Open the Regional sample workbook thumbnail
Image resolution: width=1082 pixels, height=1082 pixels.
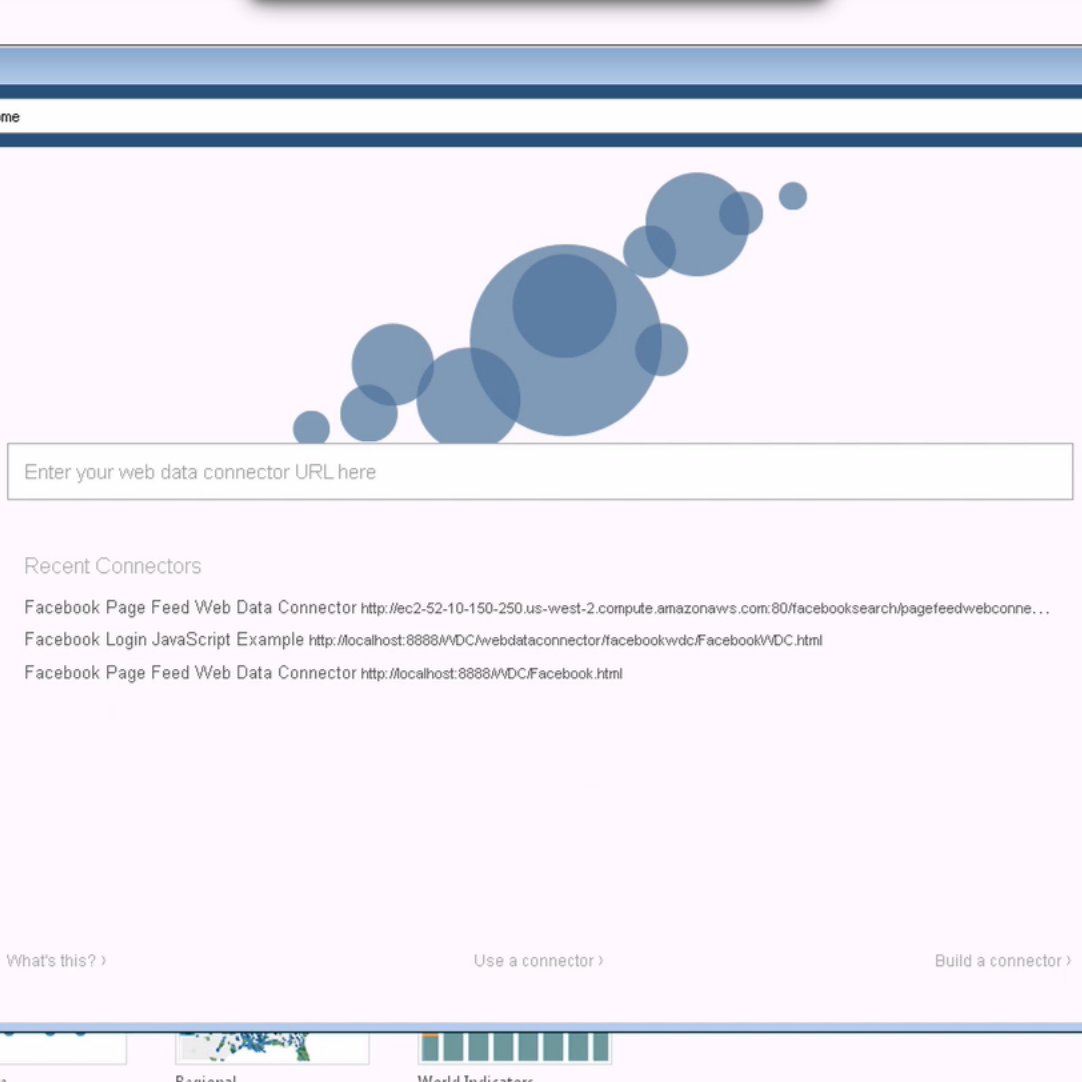272,1047
